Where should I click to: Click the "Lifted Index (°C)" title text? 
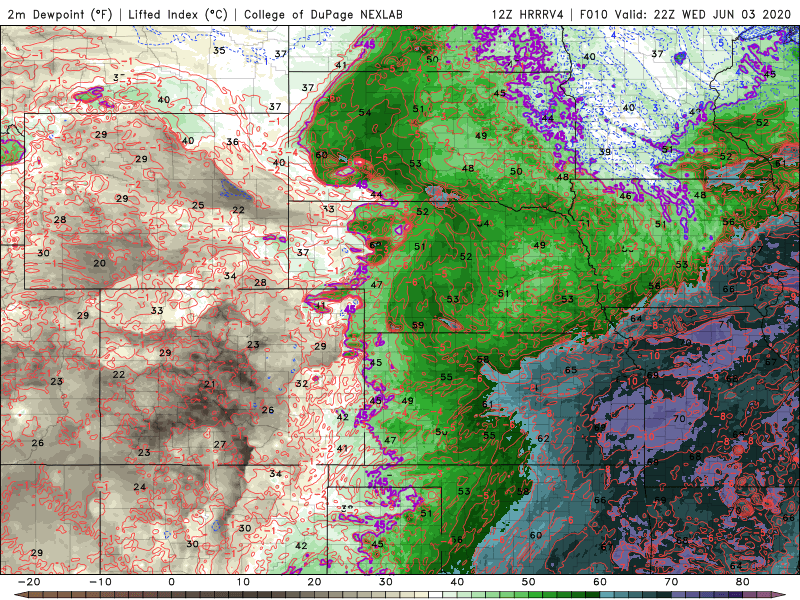click(x=178, y=14)
